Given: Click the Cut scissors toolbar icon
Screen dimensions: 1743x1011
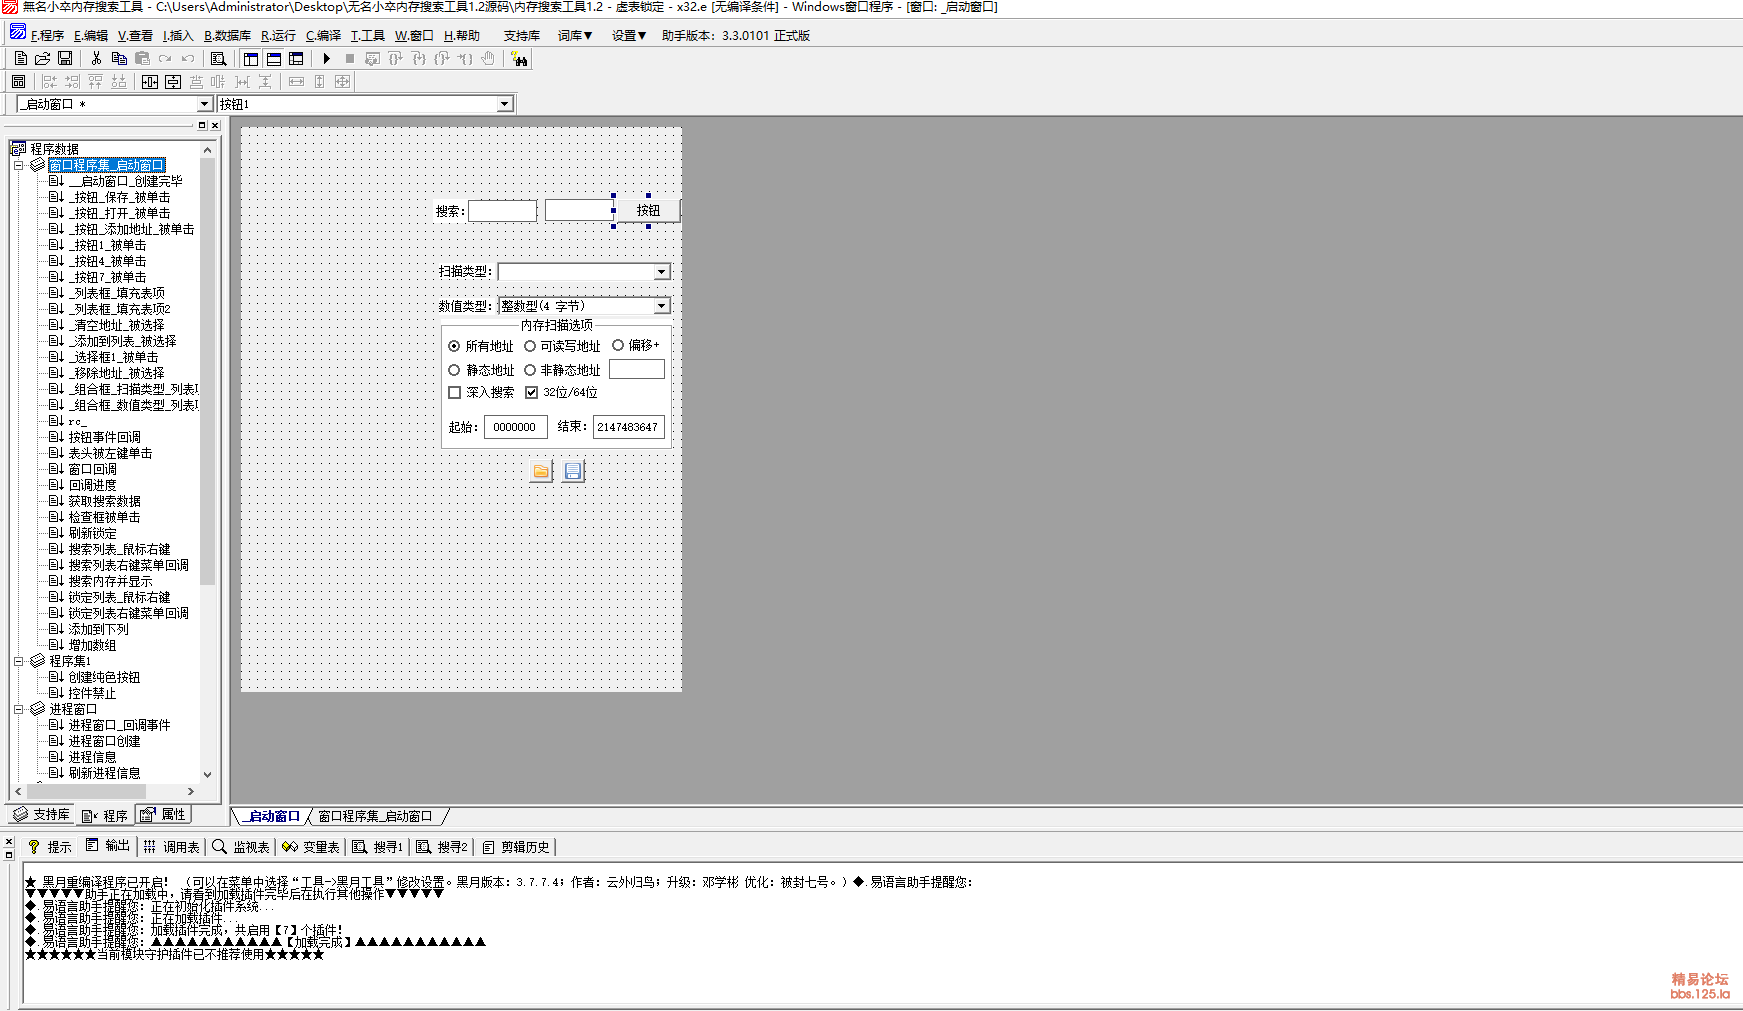Looking at the screenshot, I should pyautogui.click(x=96, y=59).
